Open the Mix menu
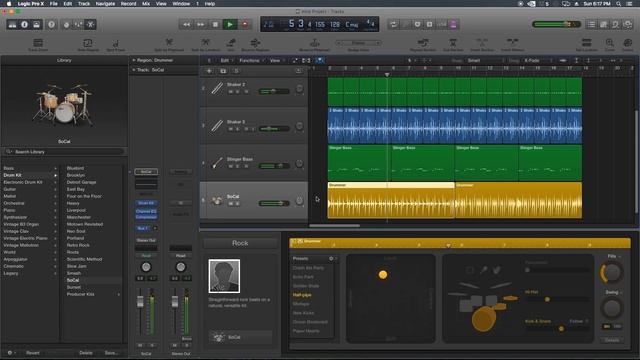 146,4
